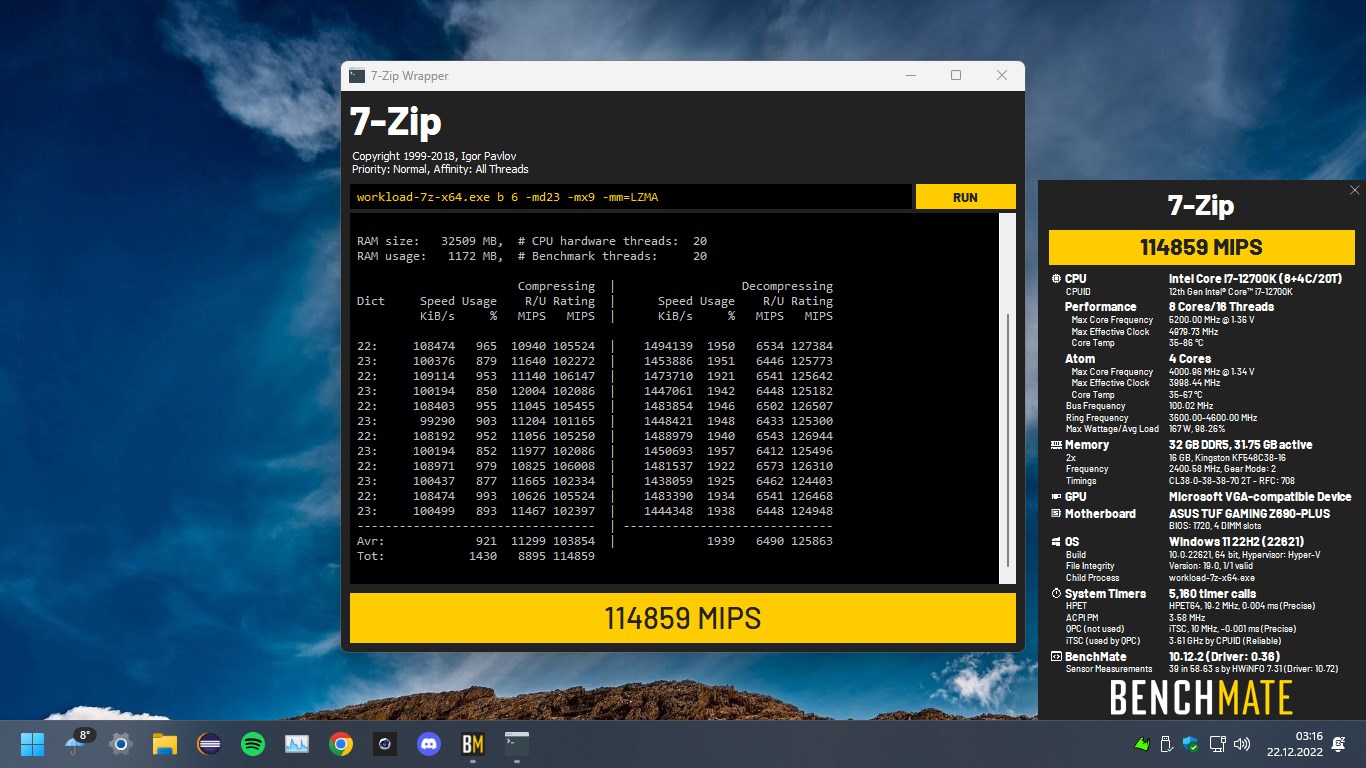Viewport: 1366px width, 768px height.
Task: Open notification bell with do-not-disturb icon
Action: [1339, 744]
